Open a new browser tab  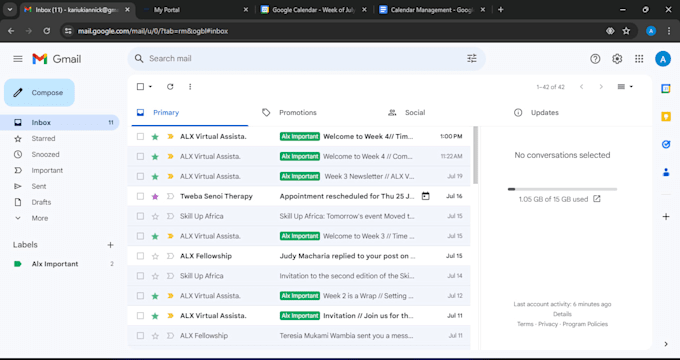coord(500,10)
